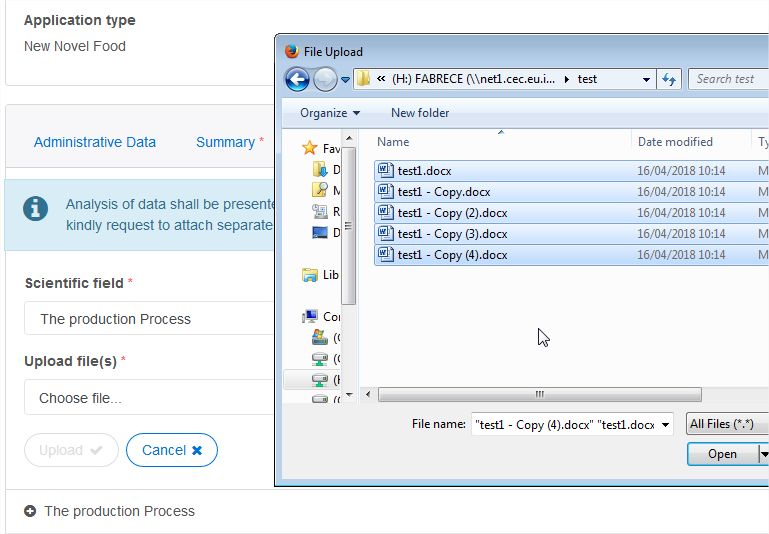Click the horizontal scrollbar in the file list

(x=540, y=394)
